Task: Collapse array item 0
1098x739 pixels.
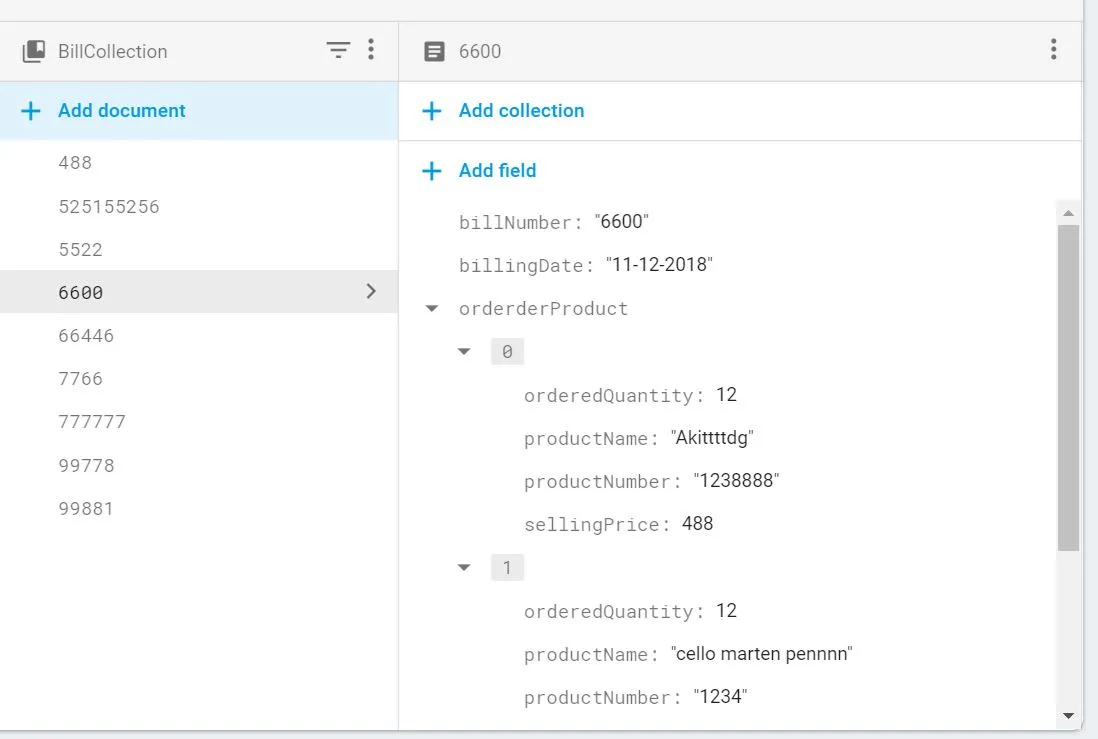Action: [x=464, y=352]
